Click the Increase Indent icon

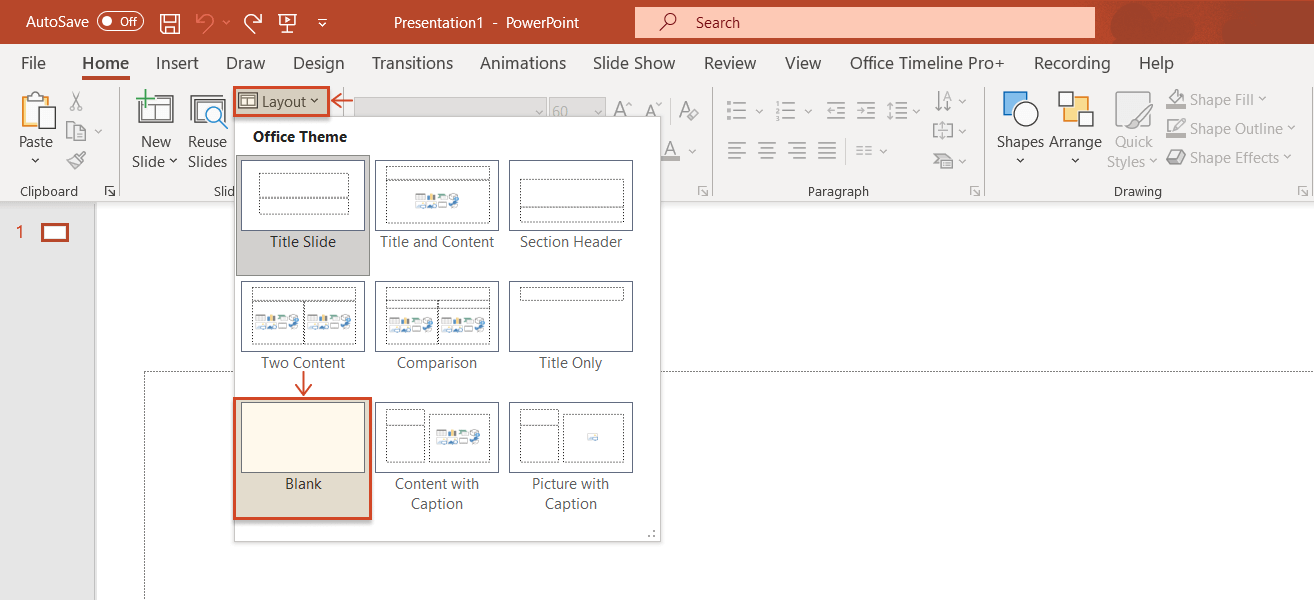click(x=866, y=110)
